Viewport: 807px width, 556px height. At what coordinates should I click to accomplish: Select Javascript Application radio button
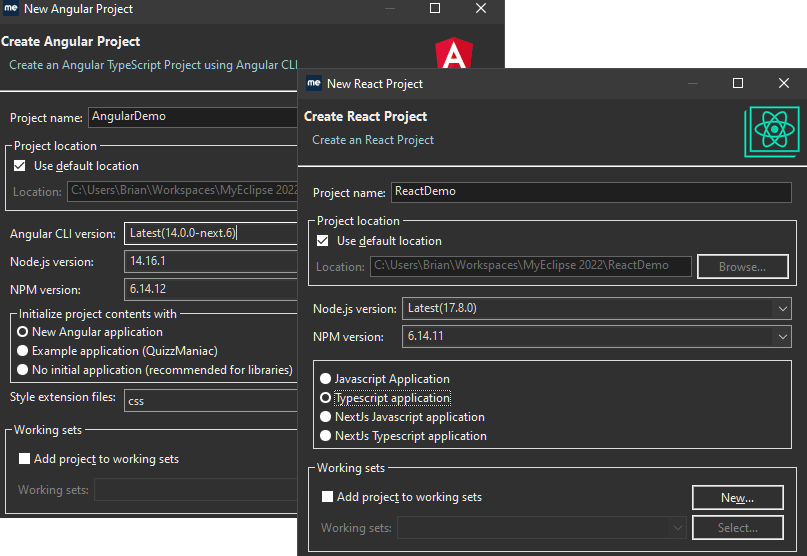(325, 379)
